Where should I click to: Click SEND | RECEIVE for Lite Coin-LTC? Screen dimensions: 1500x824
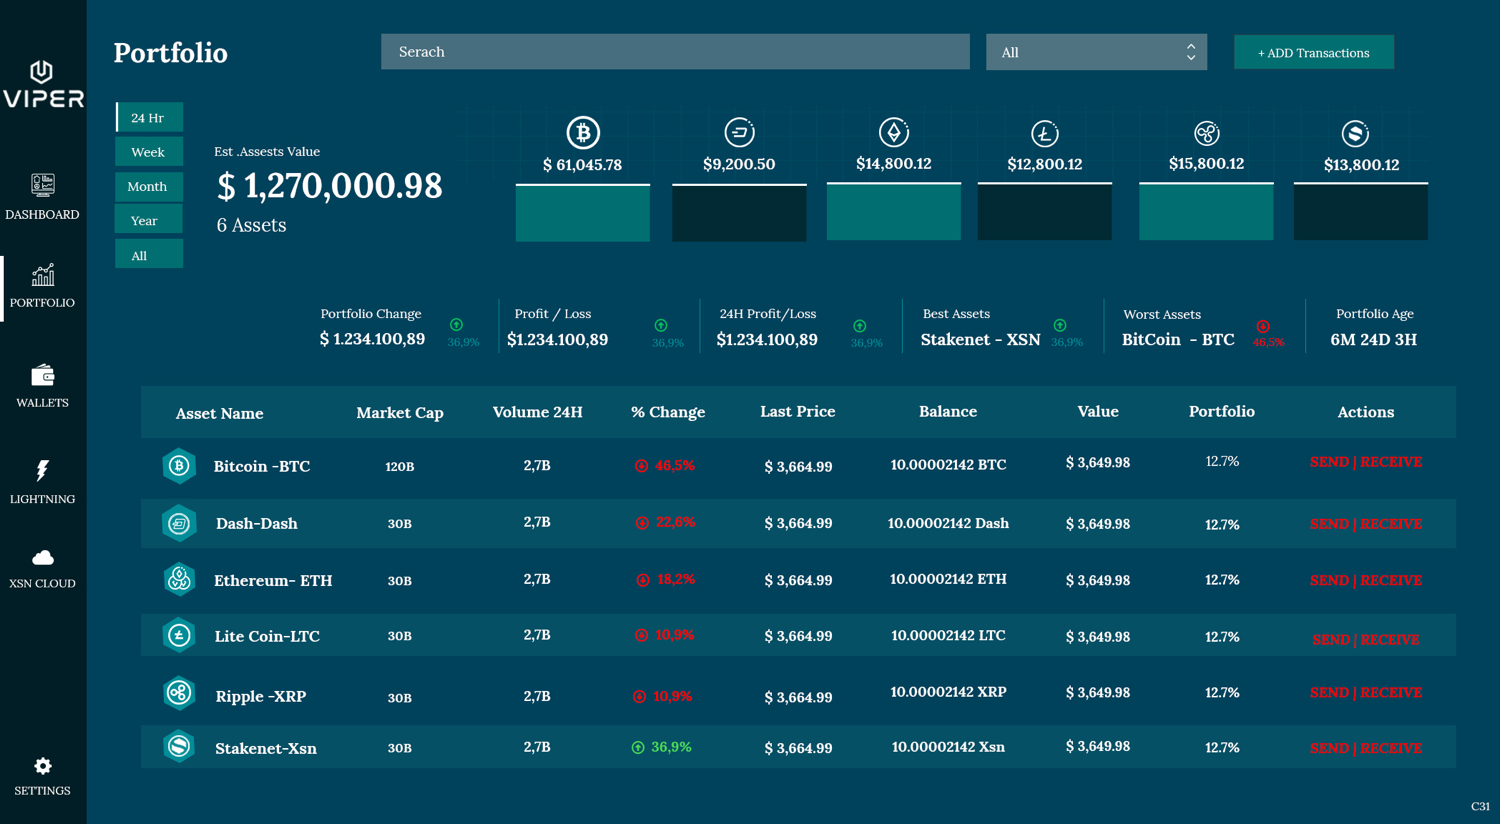(x=1365, y=639)
